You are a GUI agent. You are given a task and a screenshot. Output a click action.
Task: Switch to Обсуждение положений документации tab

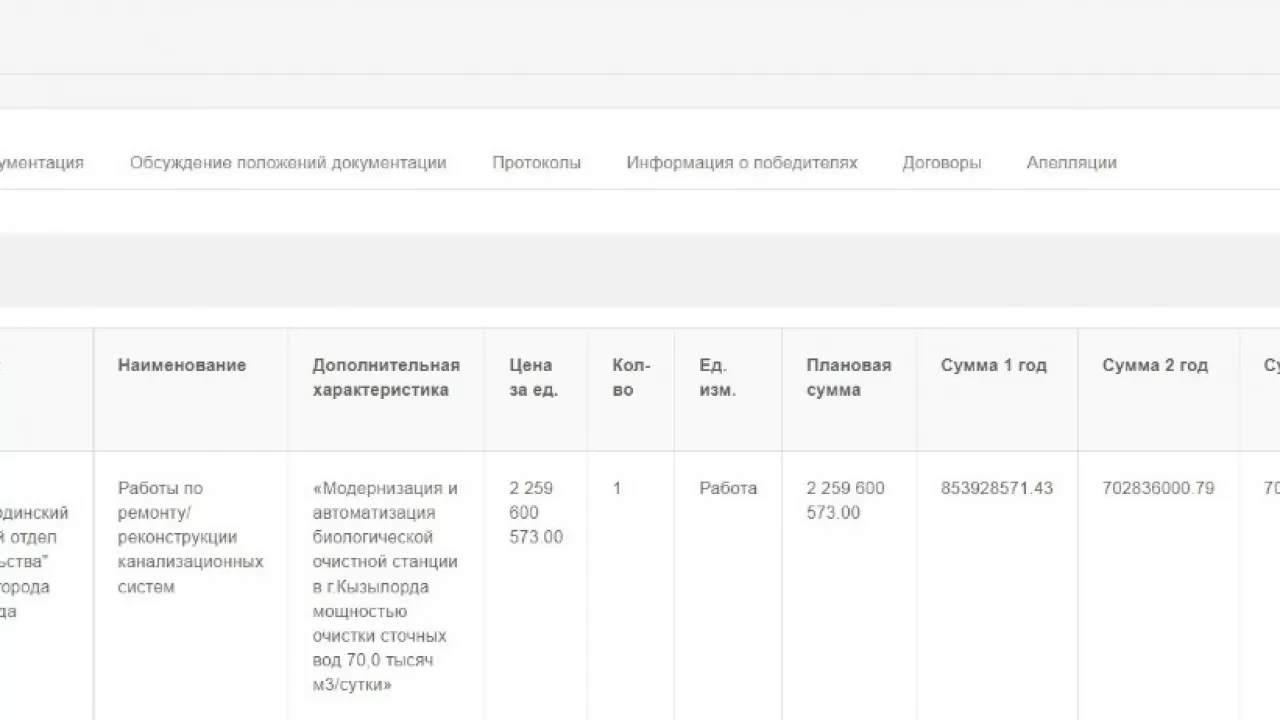288,162
